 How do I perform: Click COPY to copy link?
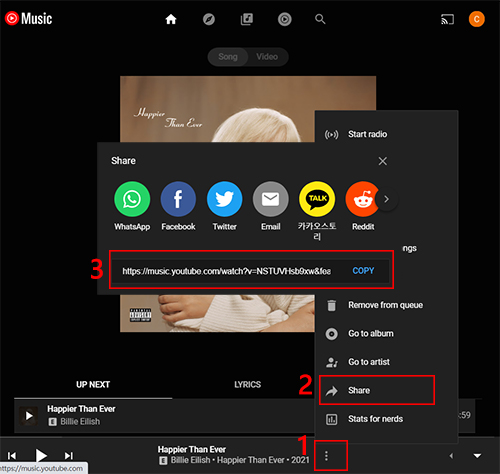pos(363,271)
